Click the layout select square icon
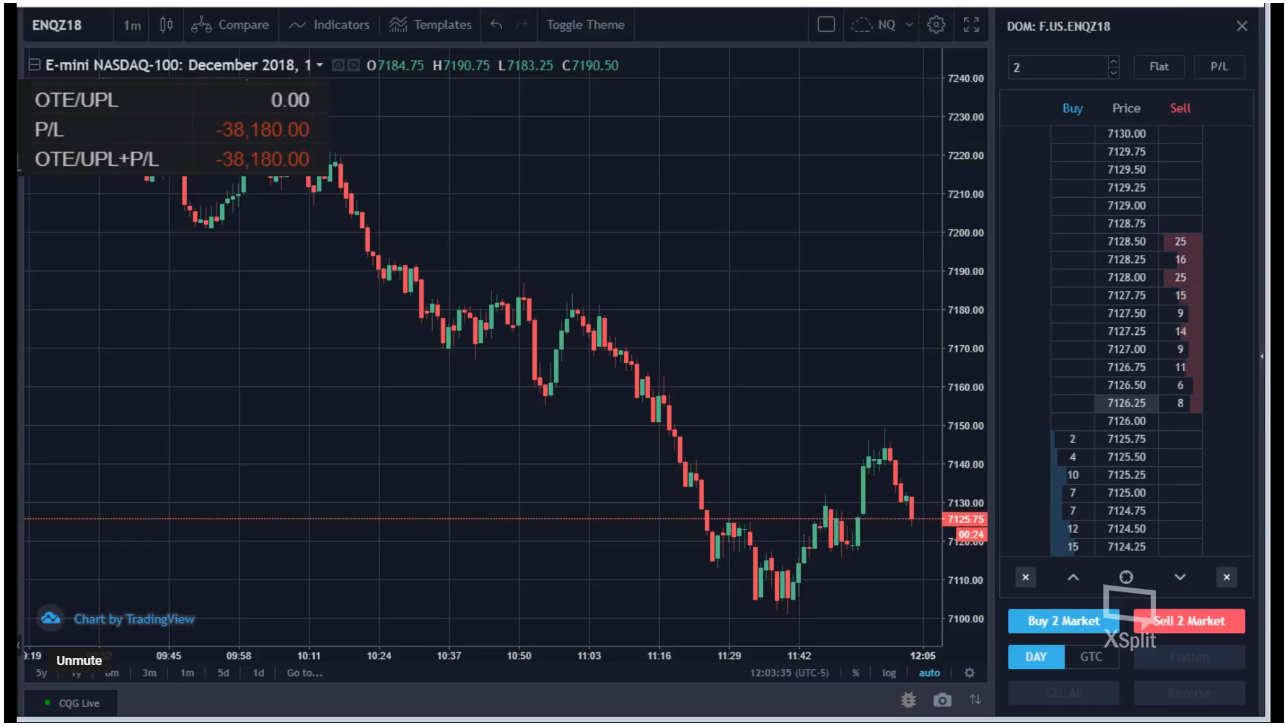Screen dimensions: 1285x726 coord(826,25)
